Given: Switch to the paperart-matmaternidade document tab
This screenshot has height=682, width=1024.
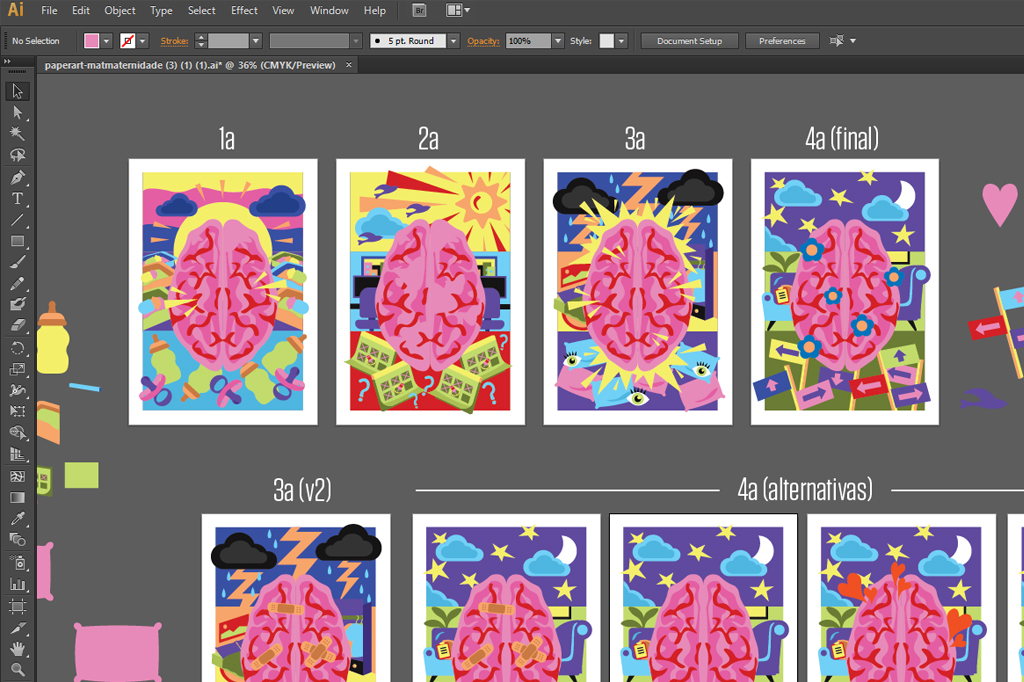Looking at the screenshot, I should (190, 65).
